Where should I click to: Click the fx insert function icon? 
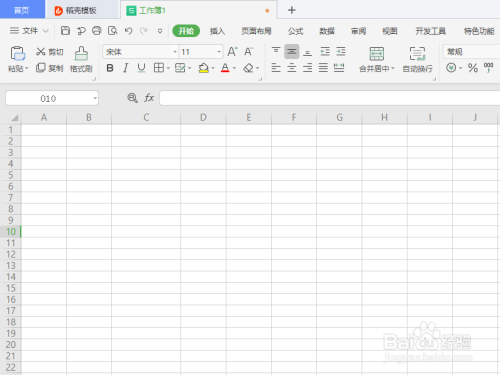pyautogui.click(x=149, y=98)
